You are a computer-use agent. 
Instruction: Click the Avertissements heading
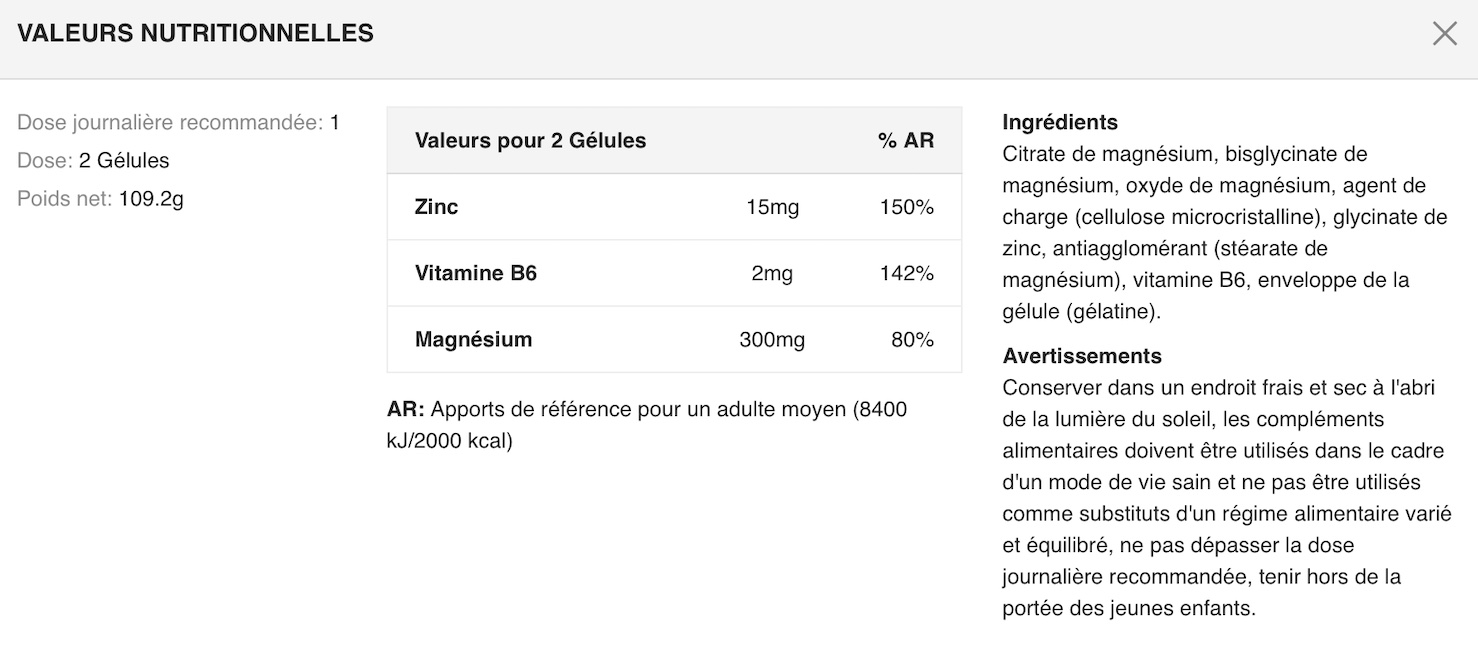point(1082,356)
